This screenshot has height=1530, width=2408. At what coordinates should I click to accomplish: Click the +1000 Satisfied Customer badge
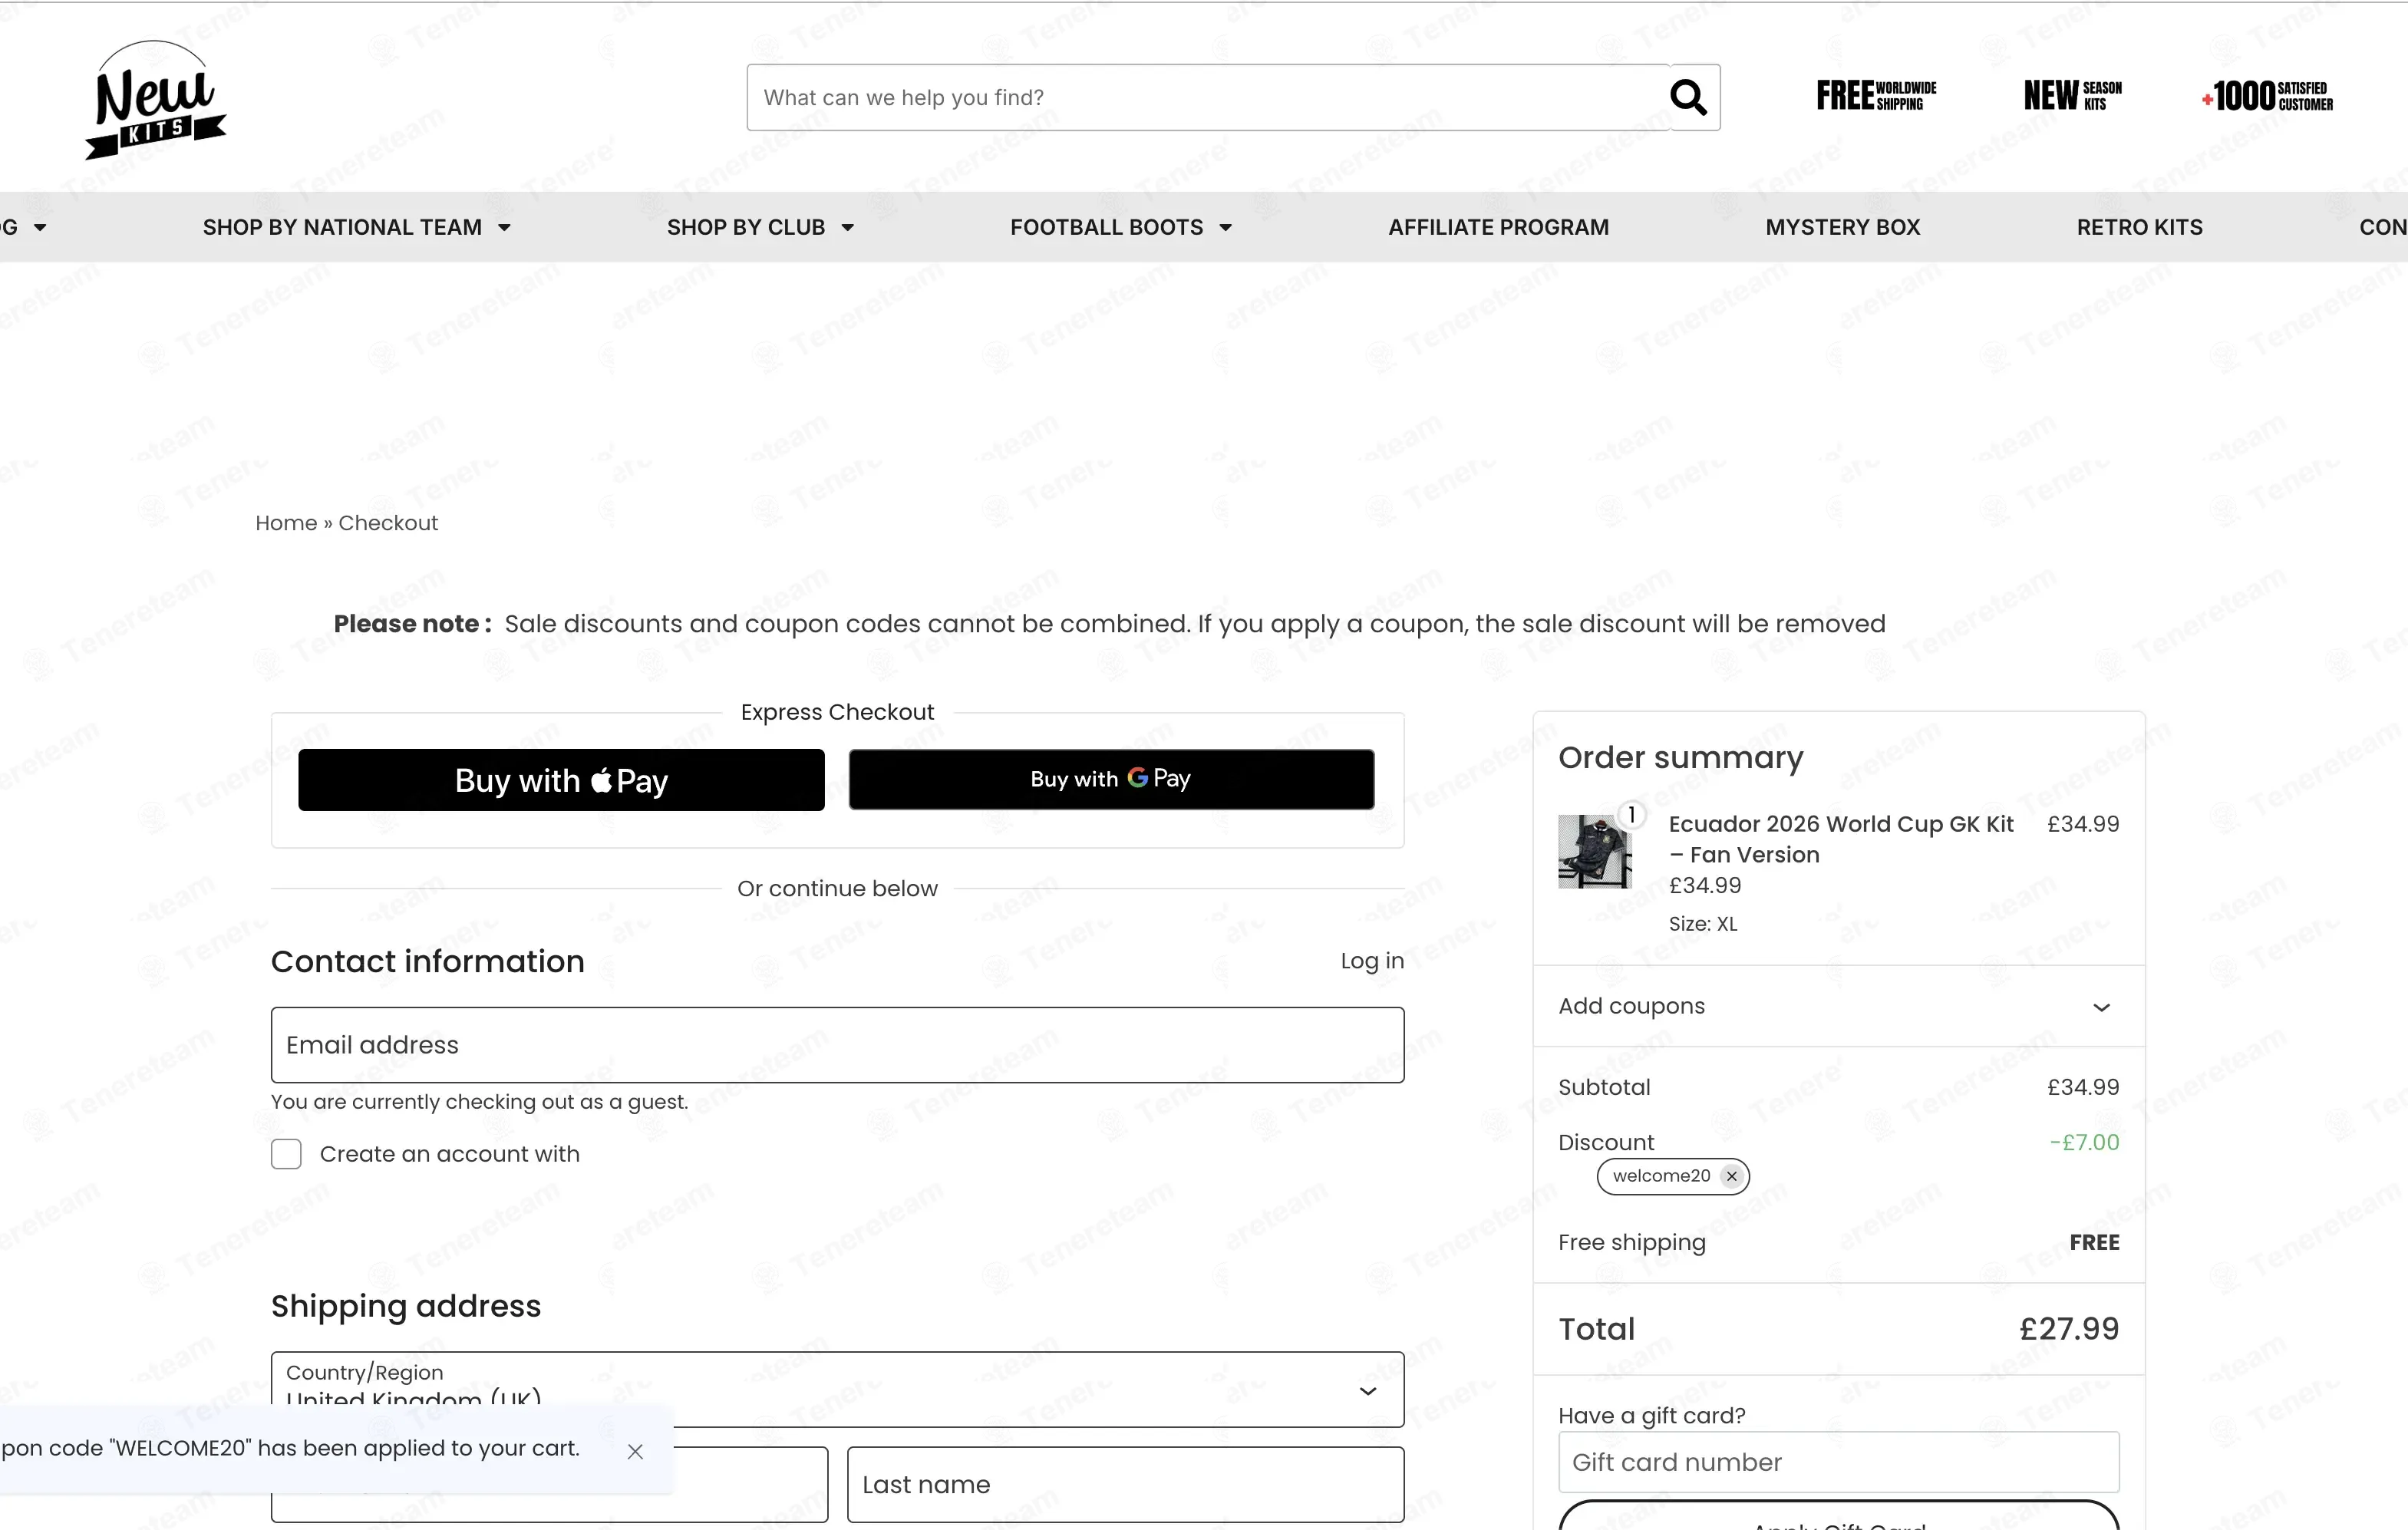click(x=2267, y=96)
